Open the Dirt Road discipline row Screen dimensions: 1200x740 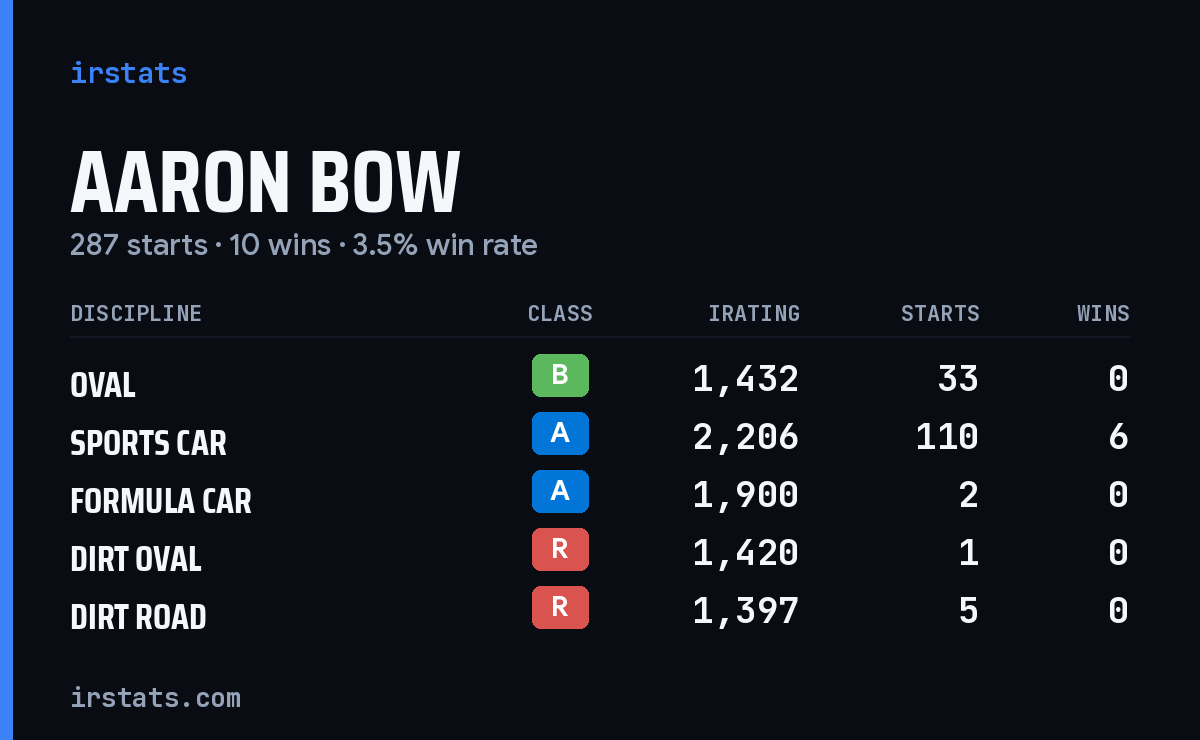[600, 611]
